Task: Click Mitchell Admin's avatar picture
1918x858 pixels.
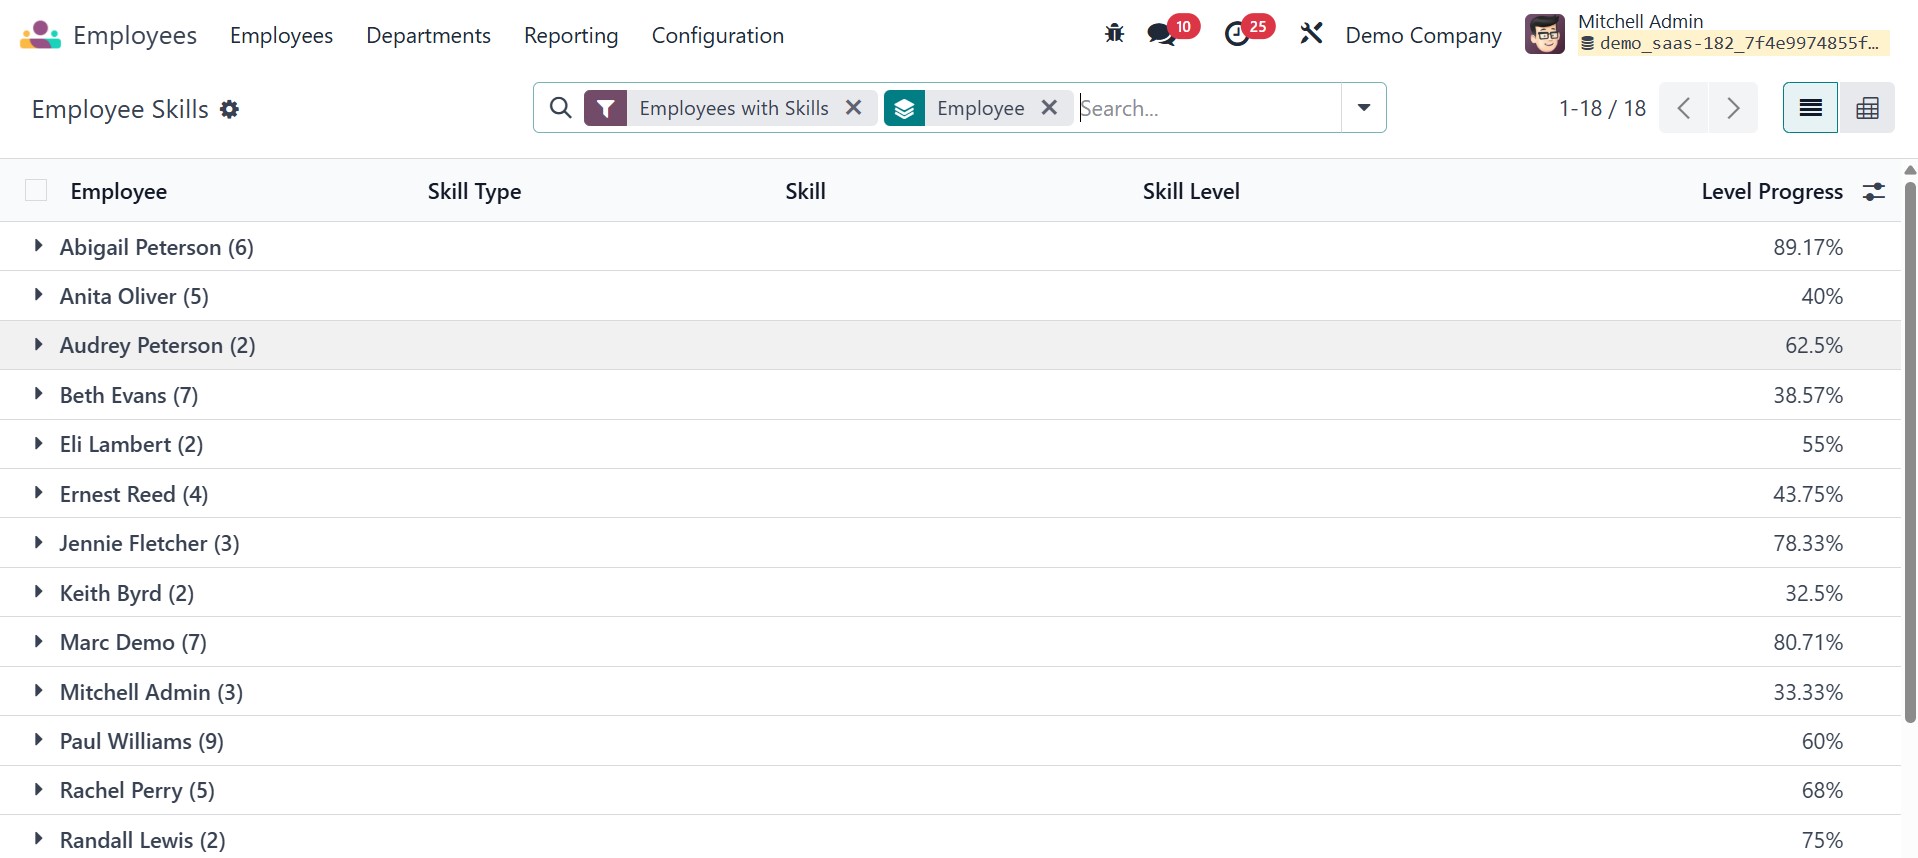Action: point(1544,35)
